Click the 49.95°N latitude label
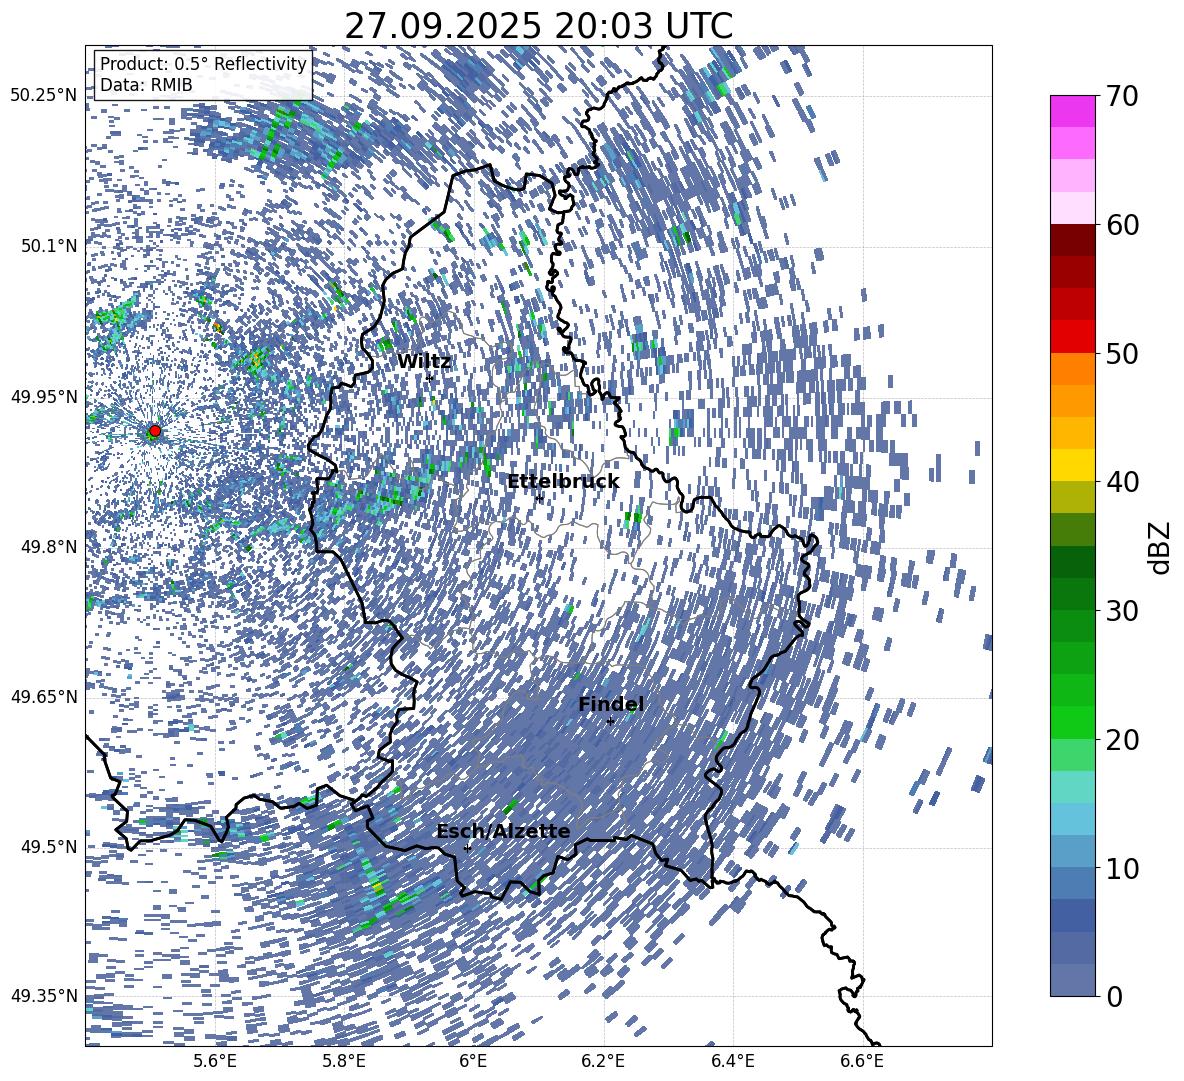This screenshot has width=1184, height=1081. (x=44, y=397)
